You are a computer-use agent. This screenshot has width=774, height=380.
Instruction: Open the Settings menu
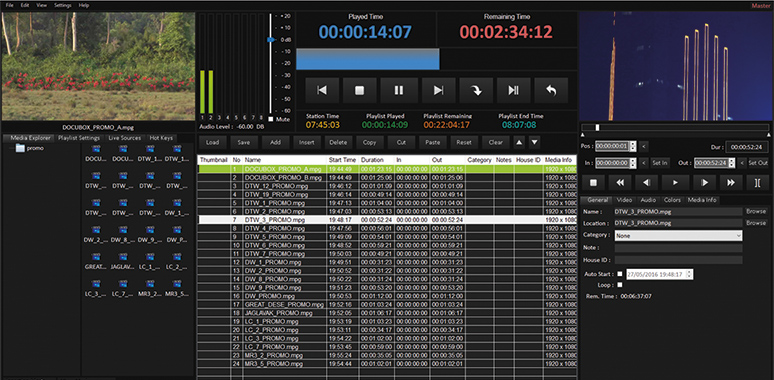62,5
